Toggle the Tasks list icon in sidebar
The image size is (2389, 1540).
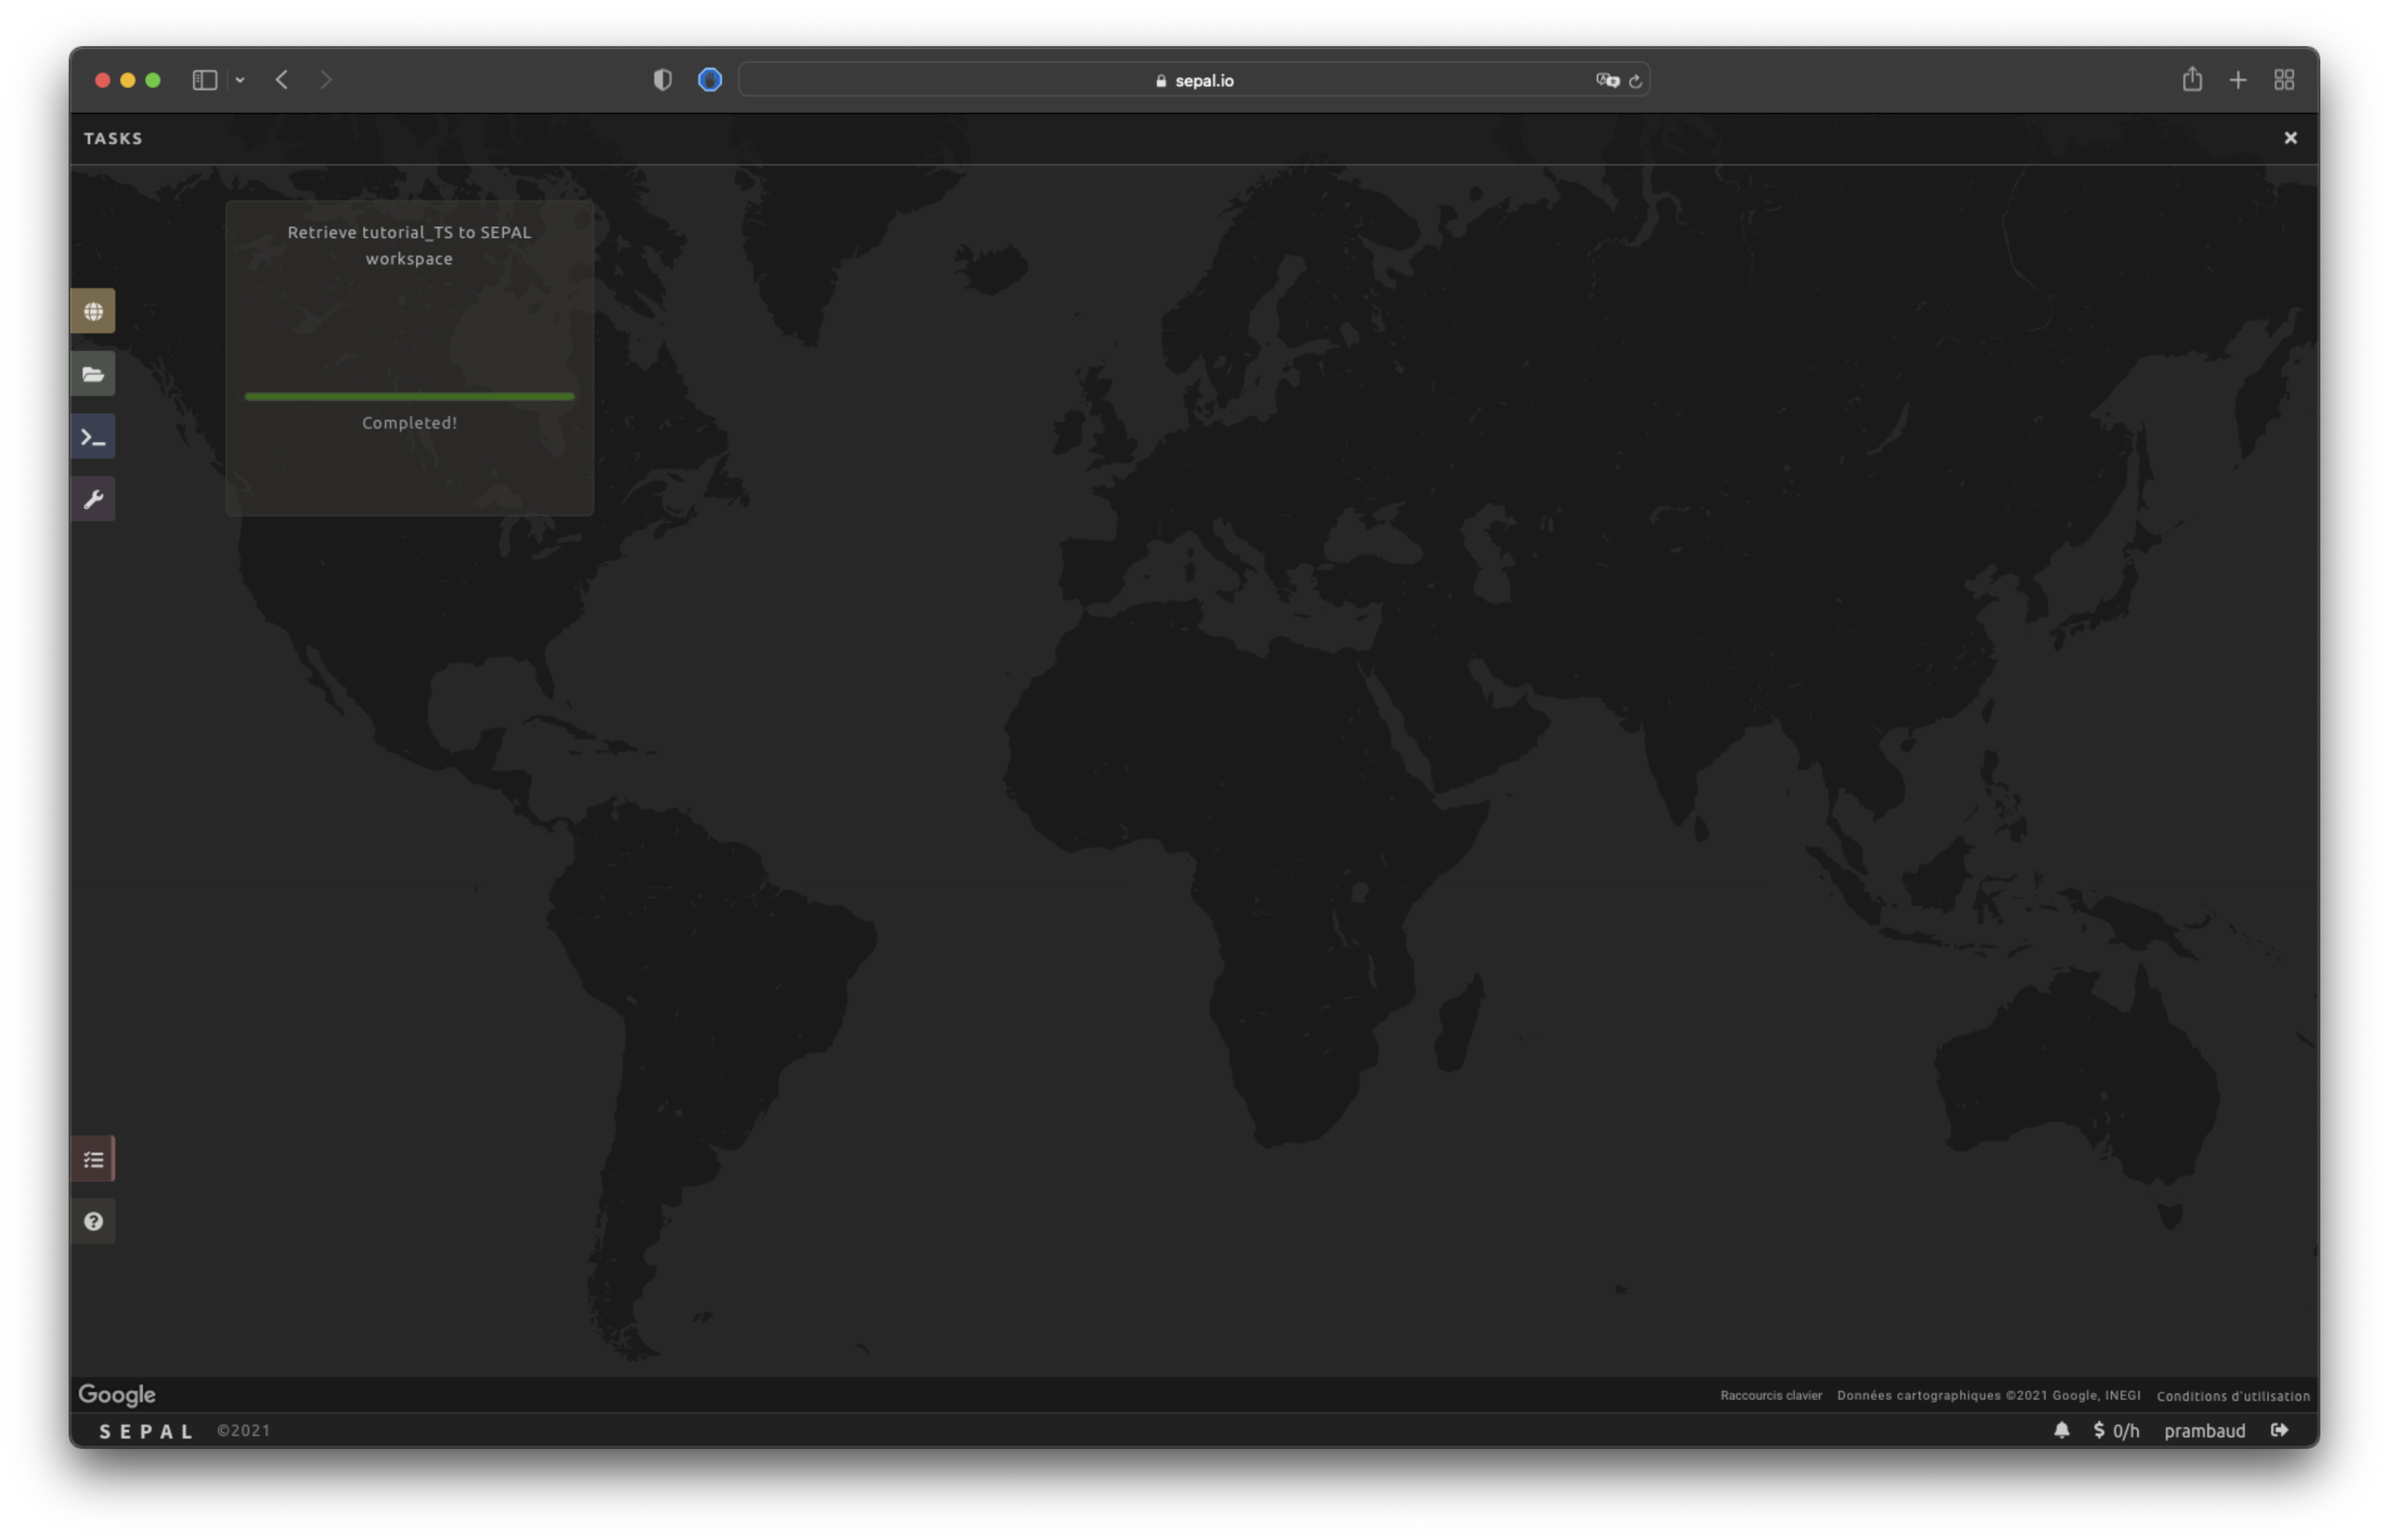93,1159
